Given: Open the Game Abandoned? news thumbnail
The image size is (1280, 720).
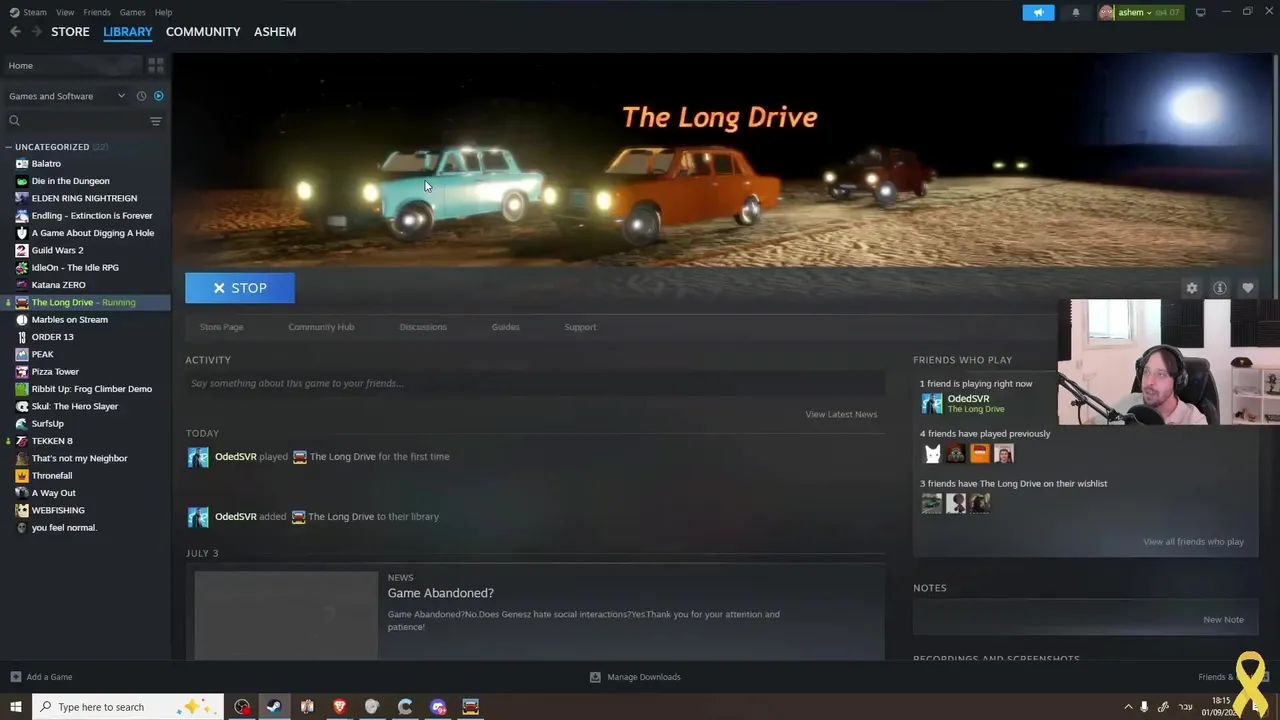Looking at the screenshot, I should (x=286, y=615).
